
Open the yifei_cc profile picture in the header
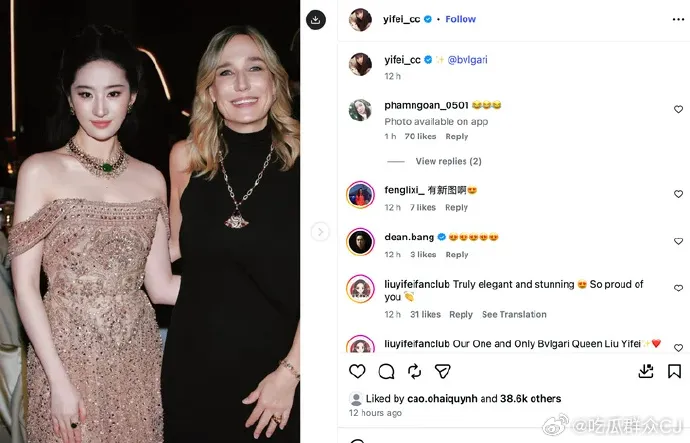360,20
